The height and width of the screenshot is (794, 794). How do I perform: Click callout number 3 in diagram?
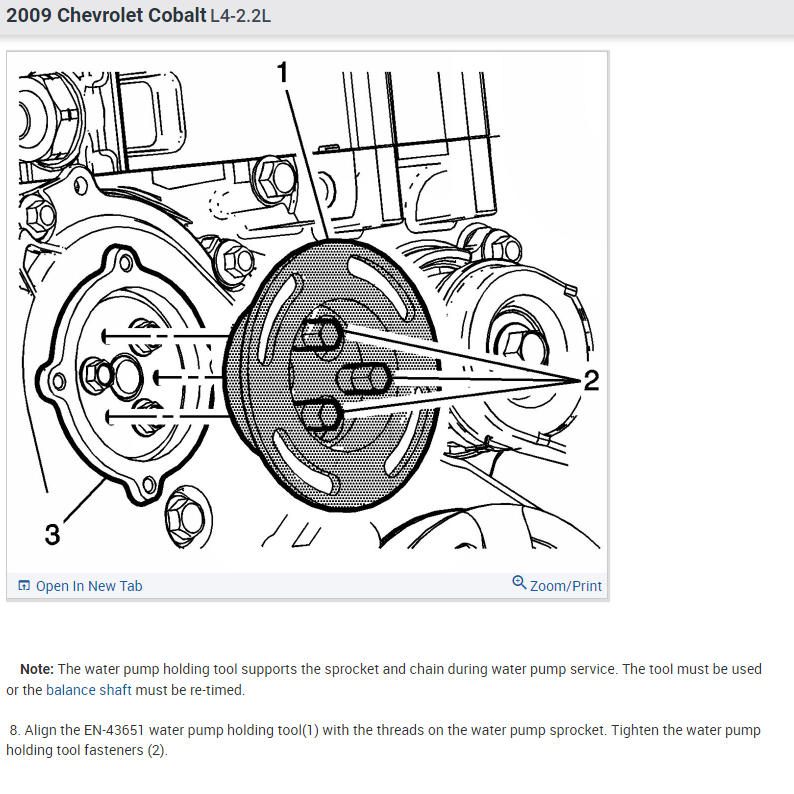(52, 534)
